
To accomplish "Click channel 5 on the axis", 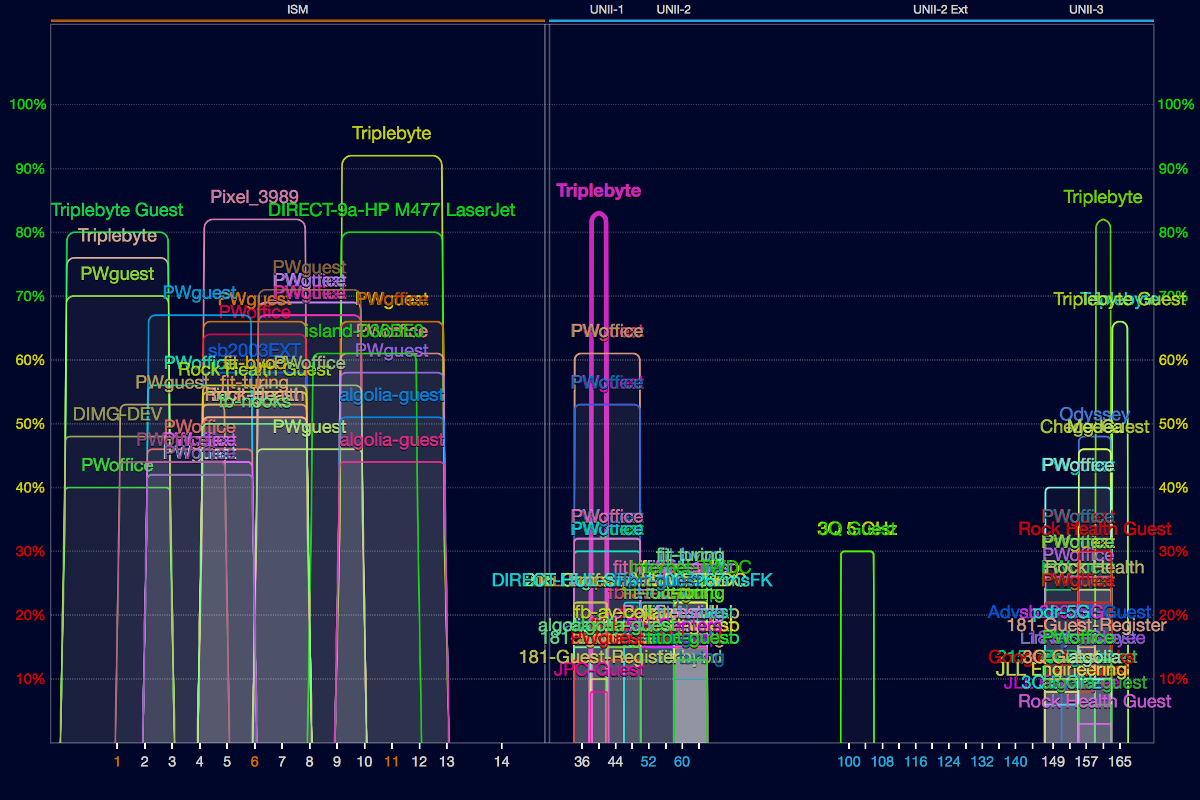I will 227,762.
